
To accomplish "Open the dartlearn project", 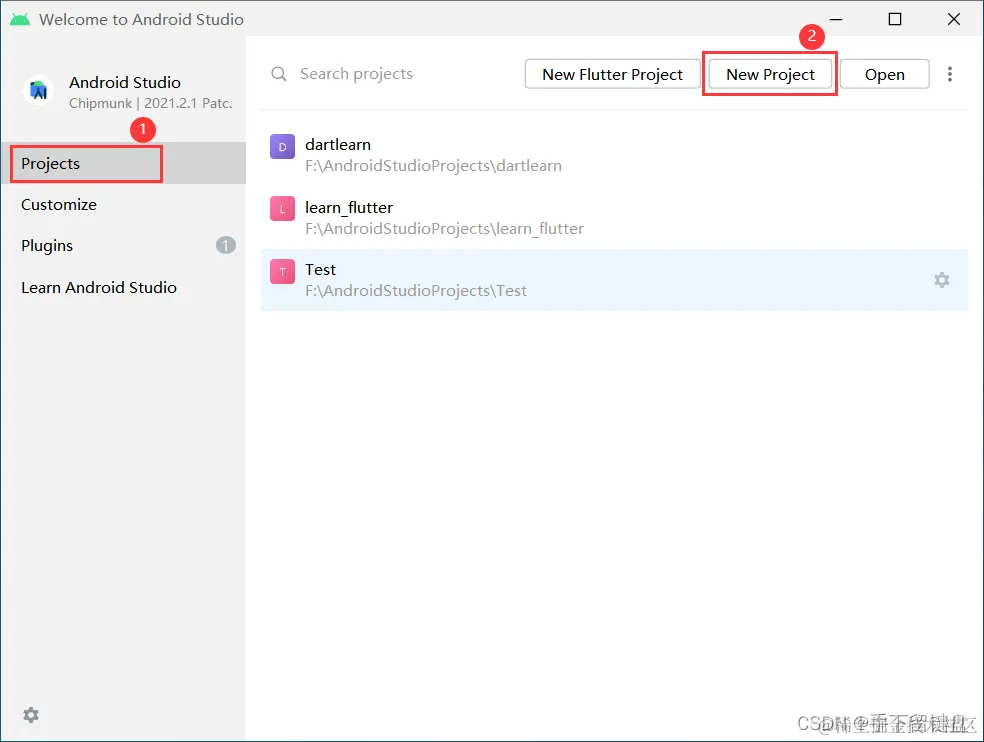I will point(614,154).
